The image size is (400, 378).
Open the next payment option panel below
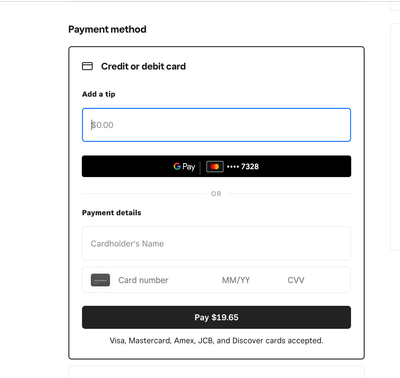216,372
